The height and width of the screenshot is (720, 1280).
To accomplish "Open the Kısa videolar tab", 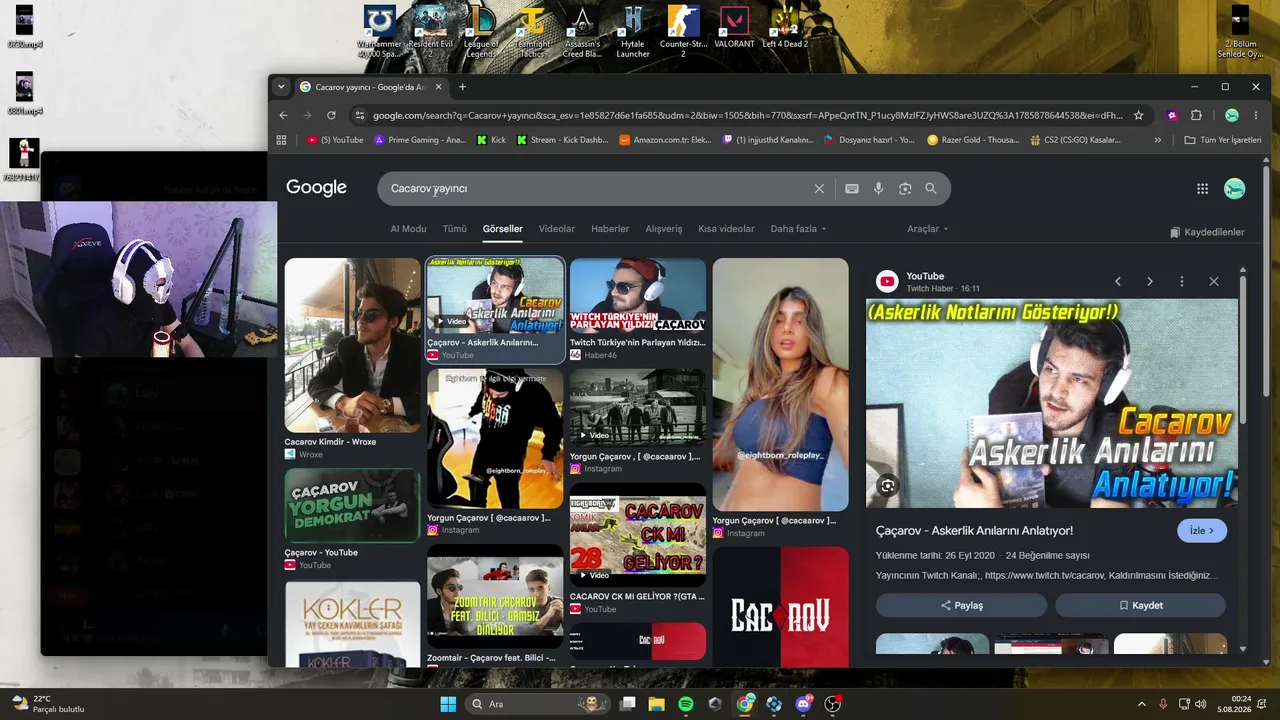I will pyautogui.click(x=726, y=229).
